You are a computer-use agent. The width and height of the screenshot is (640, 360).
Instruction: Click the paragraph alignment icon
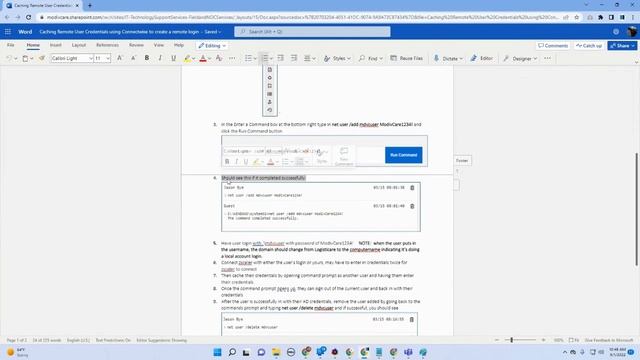tap(307, 58)
